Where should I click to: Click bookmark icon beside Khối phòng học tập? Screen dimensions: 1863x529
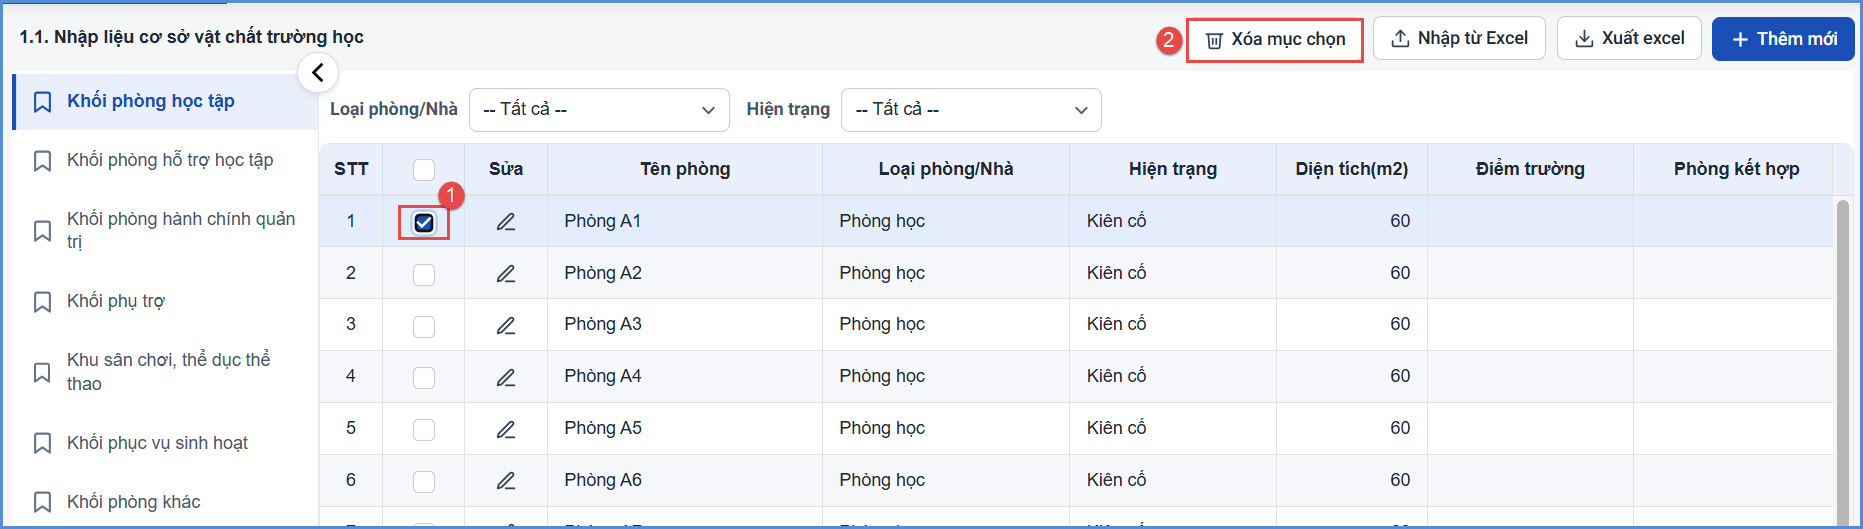tap(42, 102)
